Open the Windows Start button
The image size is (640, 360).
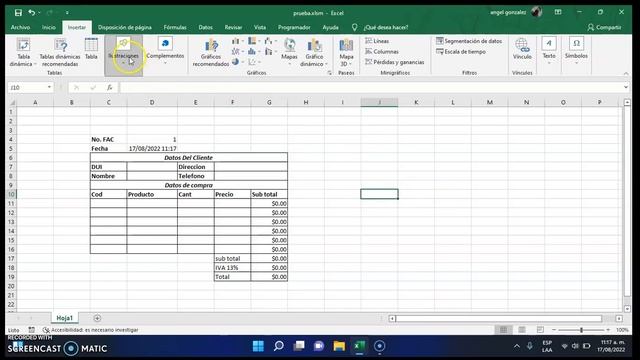(x=258, y=346)
